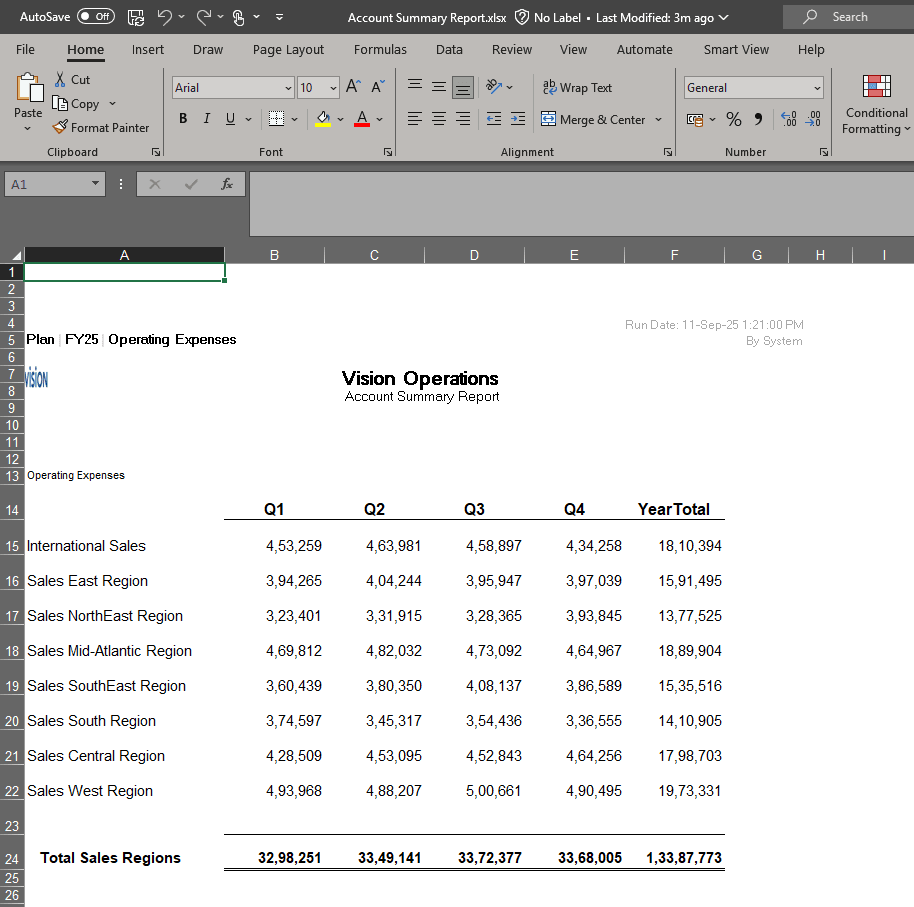Apply the yellow fill color swatch

click(323, 119)
